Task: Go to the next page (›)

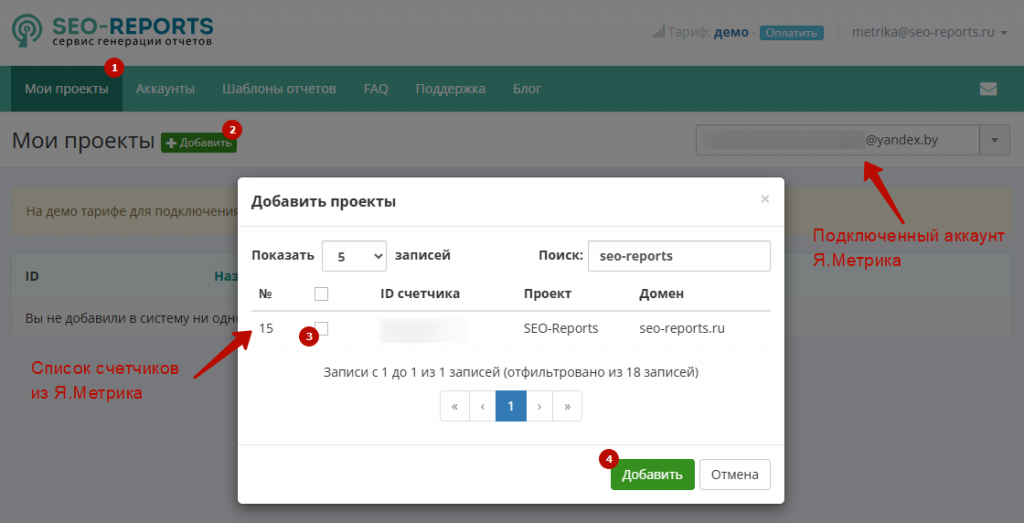Action: [539, 406]
